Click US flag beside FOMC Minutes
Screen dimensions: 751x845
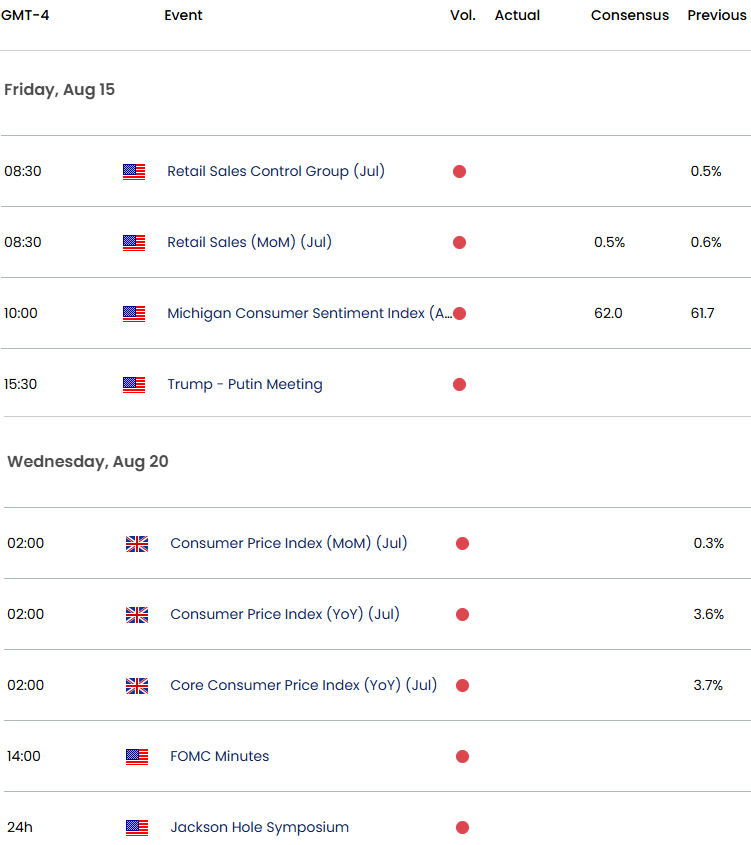point(137,757)
